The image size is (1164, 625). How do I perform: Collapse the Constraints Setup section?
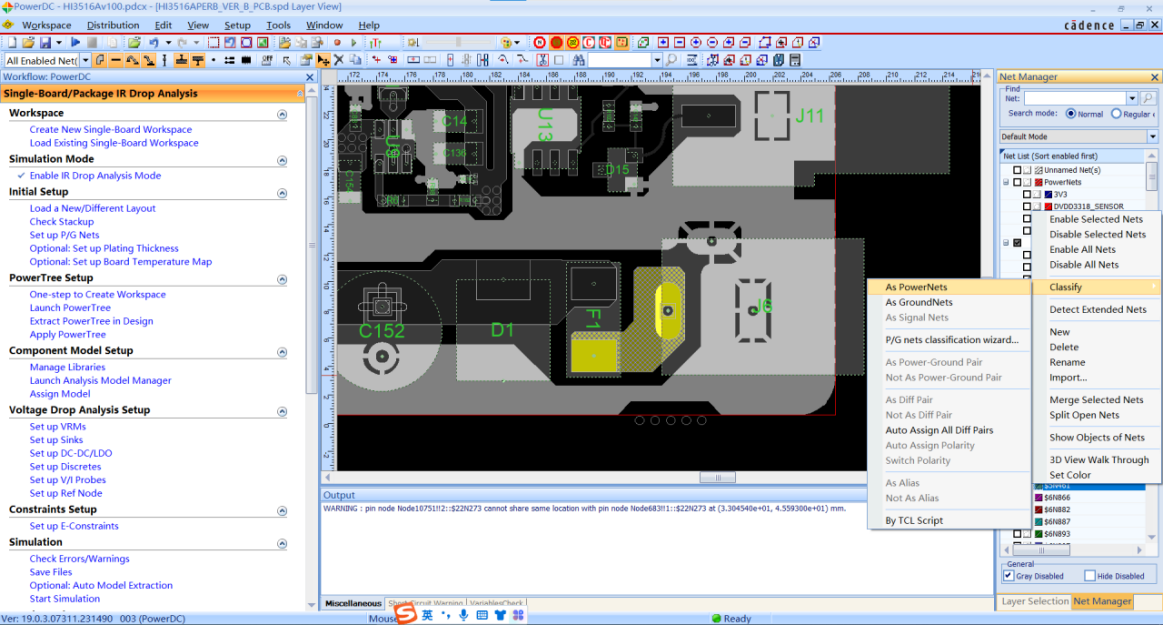(x=282, y=511)
